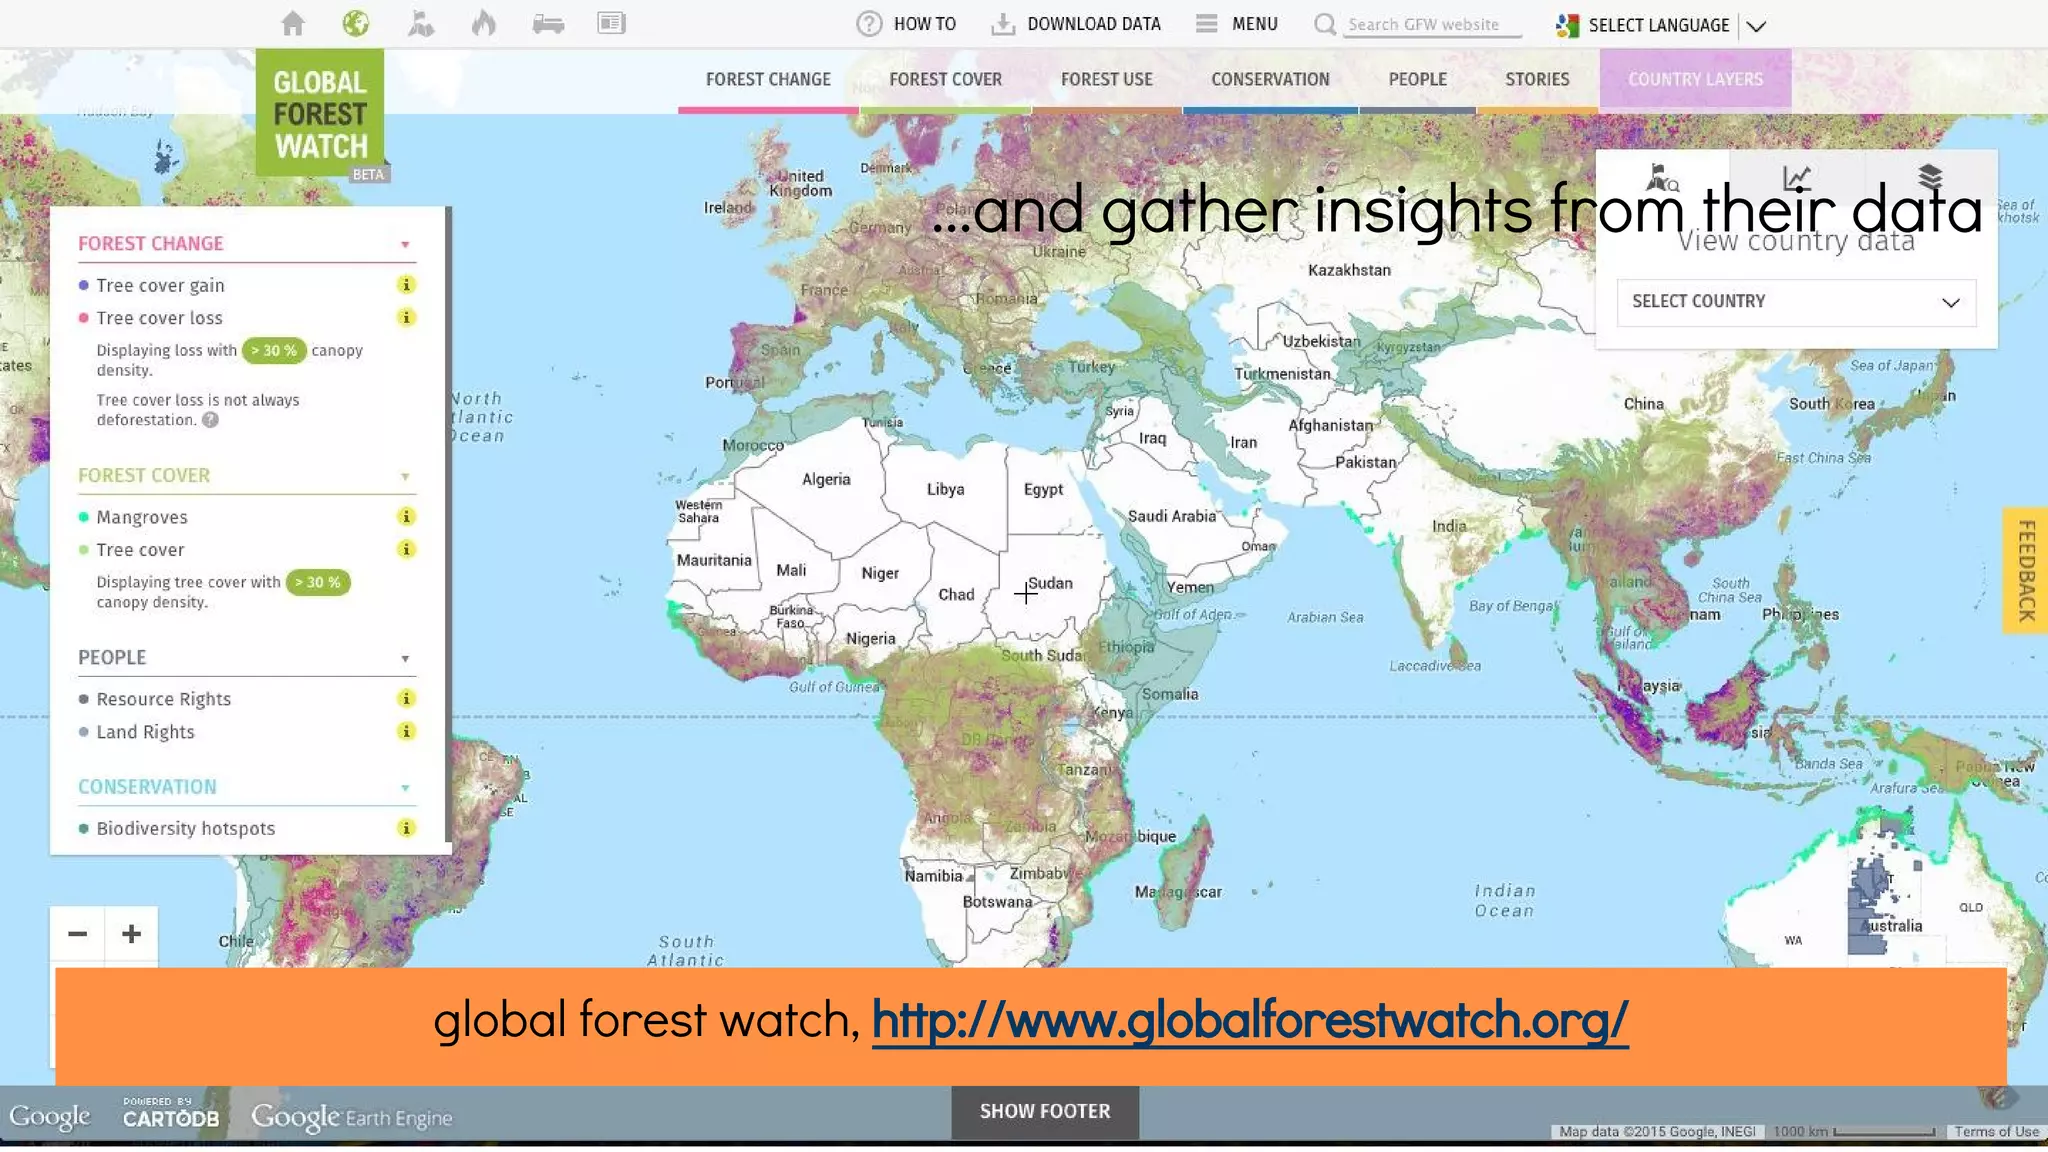Open the countries icon in top bar
This screenshot has height=1152, width=2048.
click(421, 23)
